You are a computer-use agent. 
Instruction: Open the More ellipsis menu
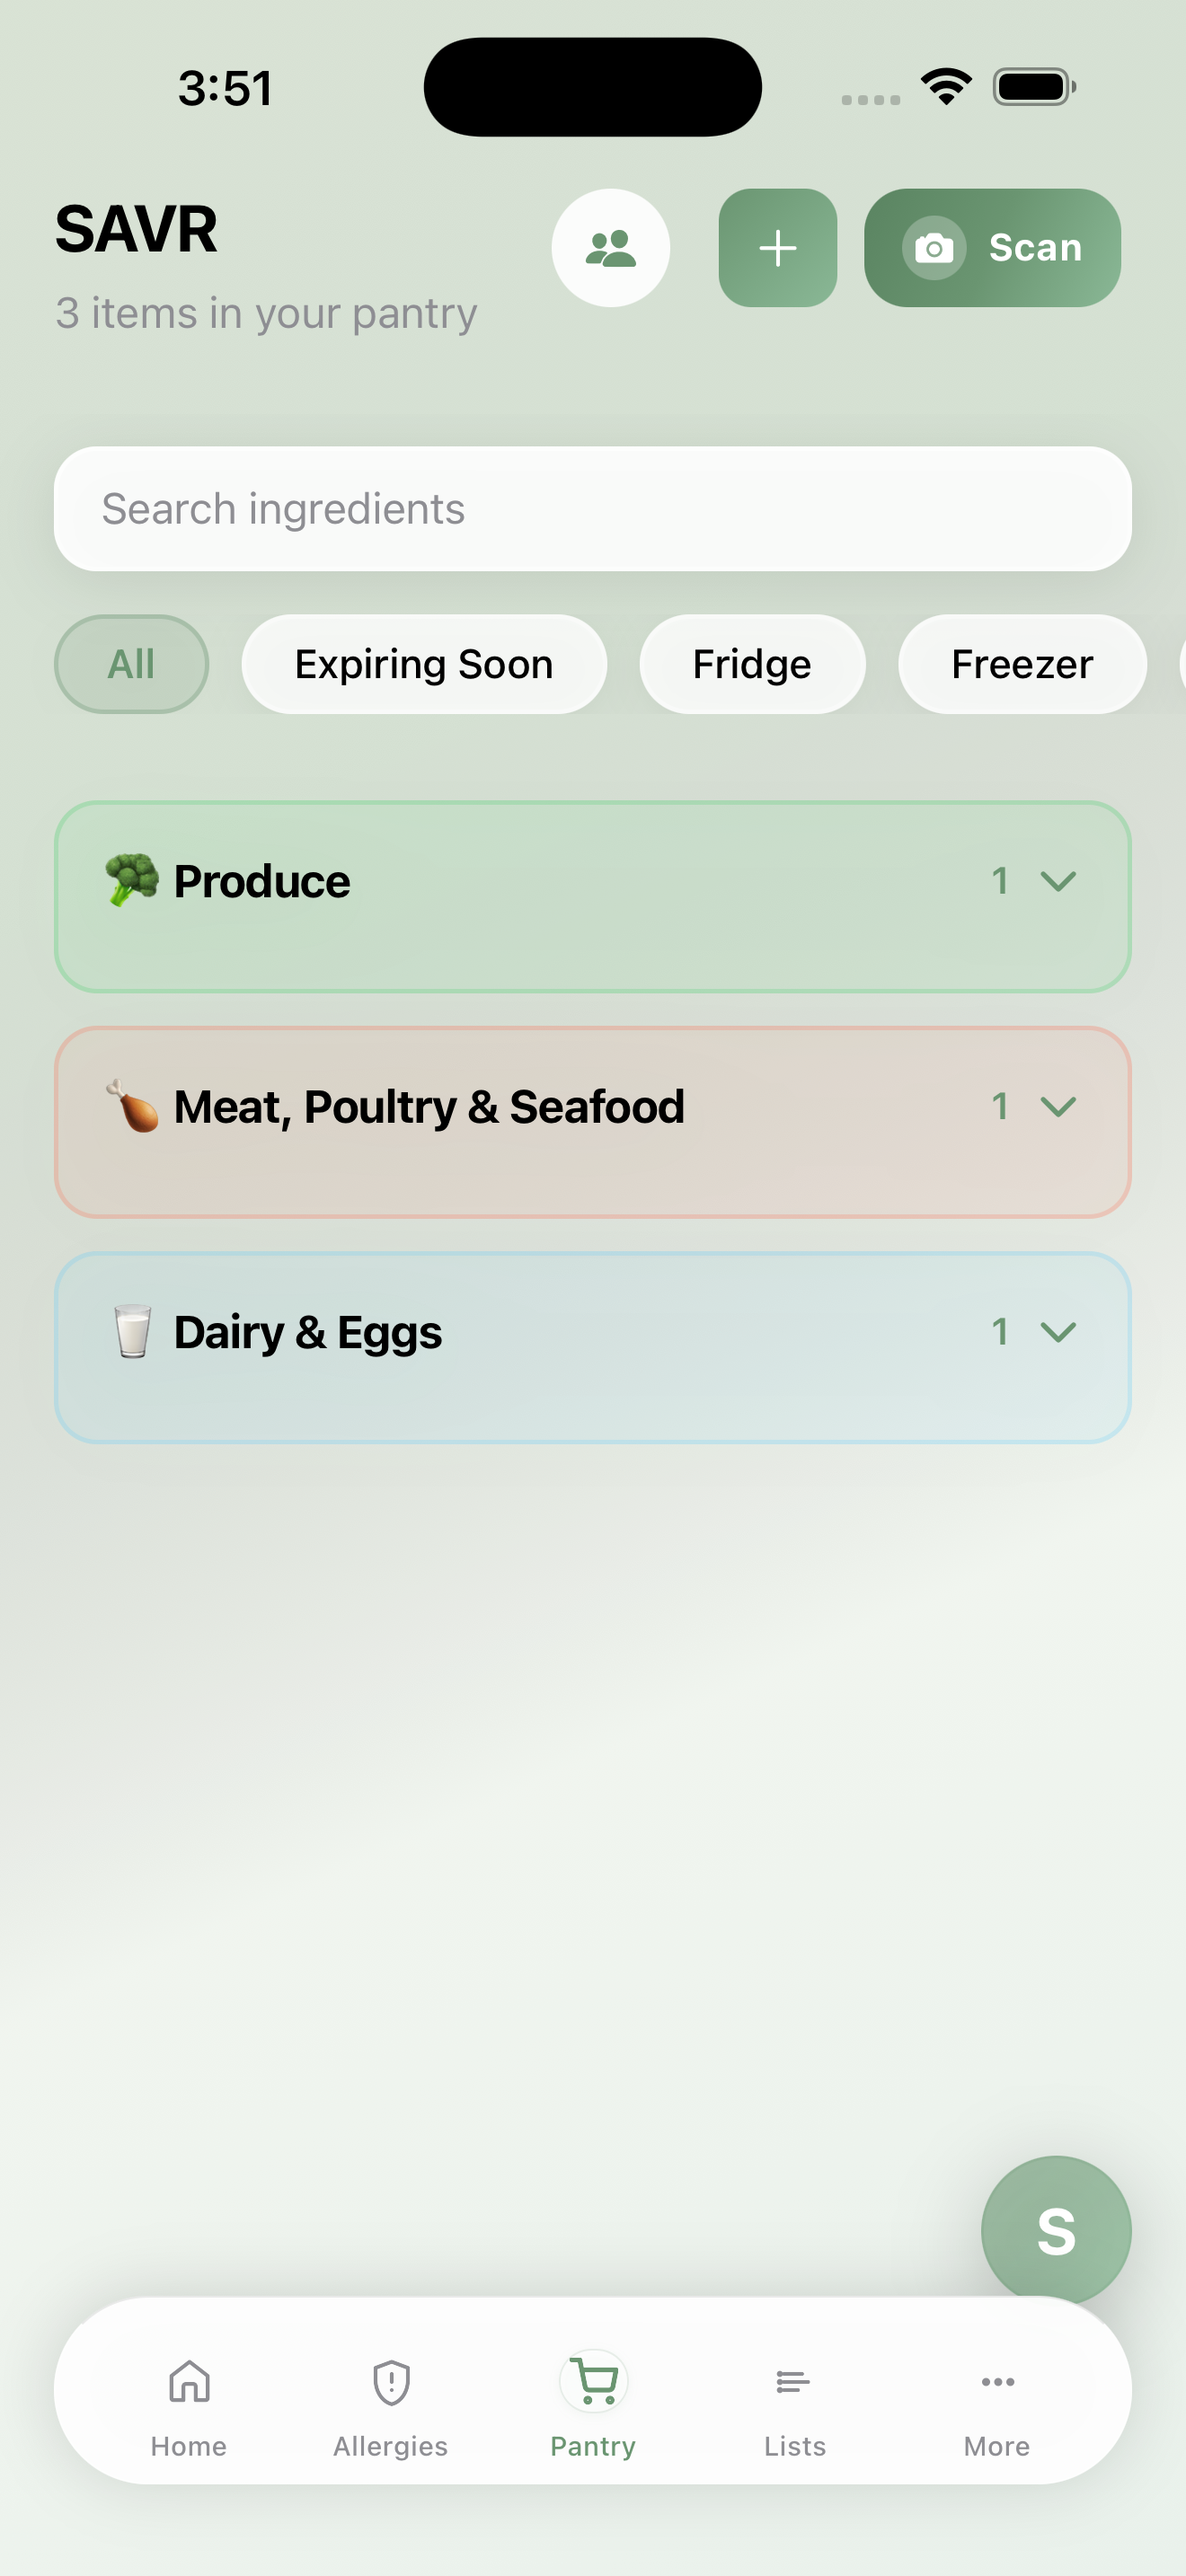click(997, 2382)
